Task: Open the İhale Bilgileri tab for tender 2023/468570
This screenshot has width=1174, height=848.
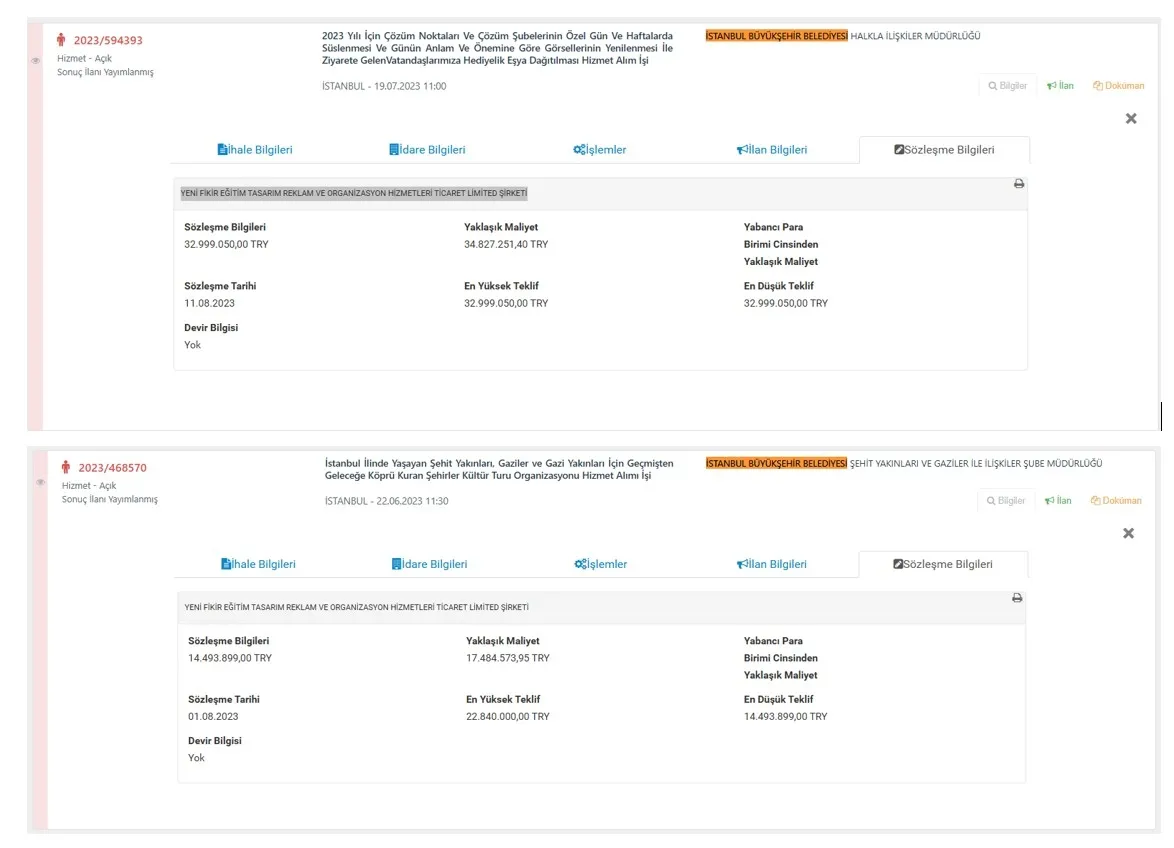Action: click(258, 564)
